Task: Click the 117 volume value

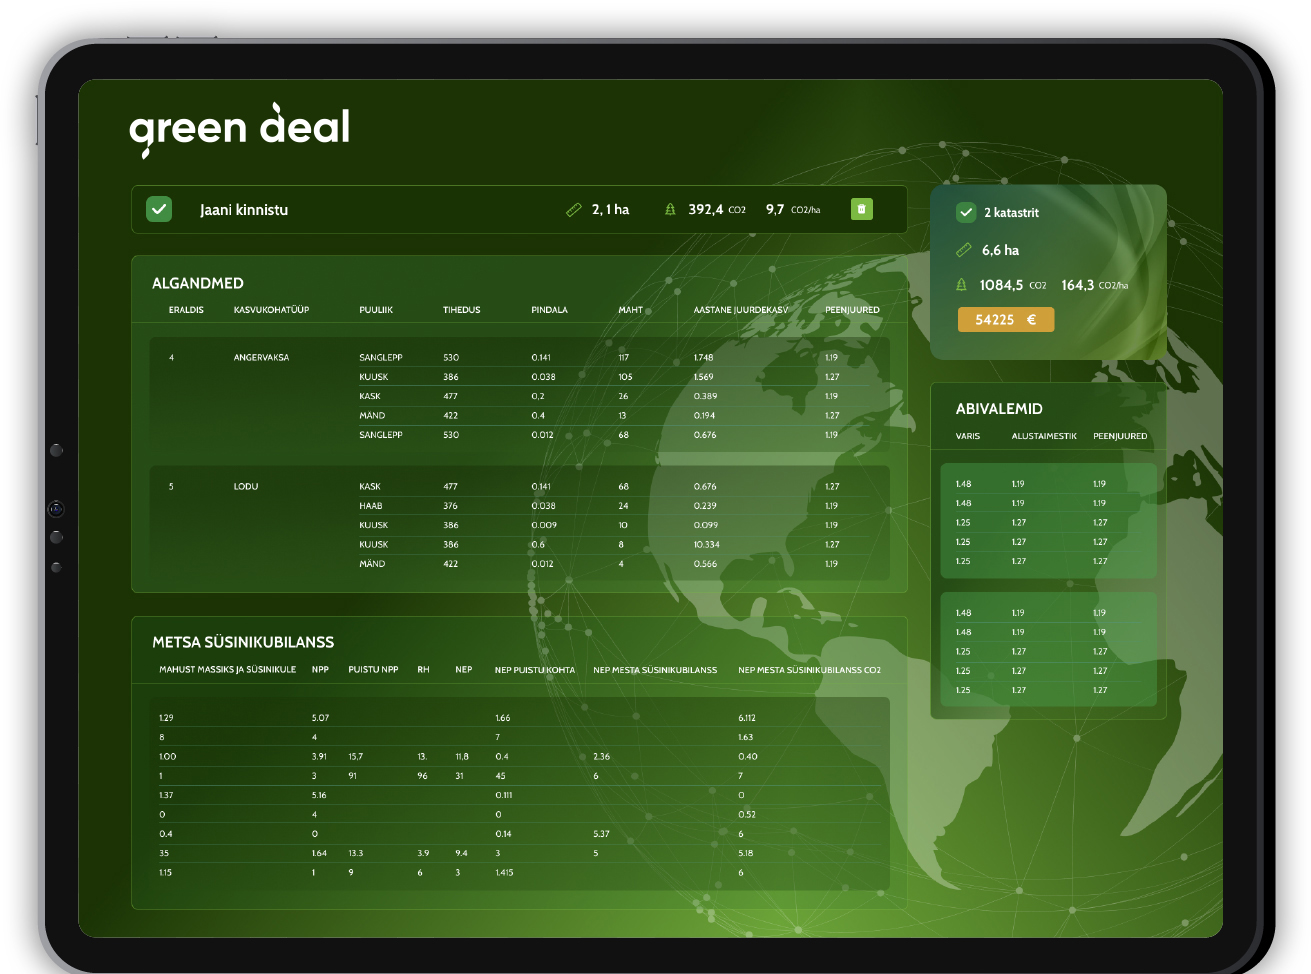Action: point(623,357)
